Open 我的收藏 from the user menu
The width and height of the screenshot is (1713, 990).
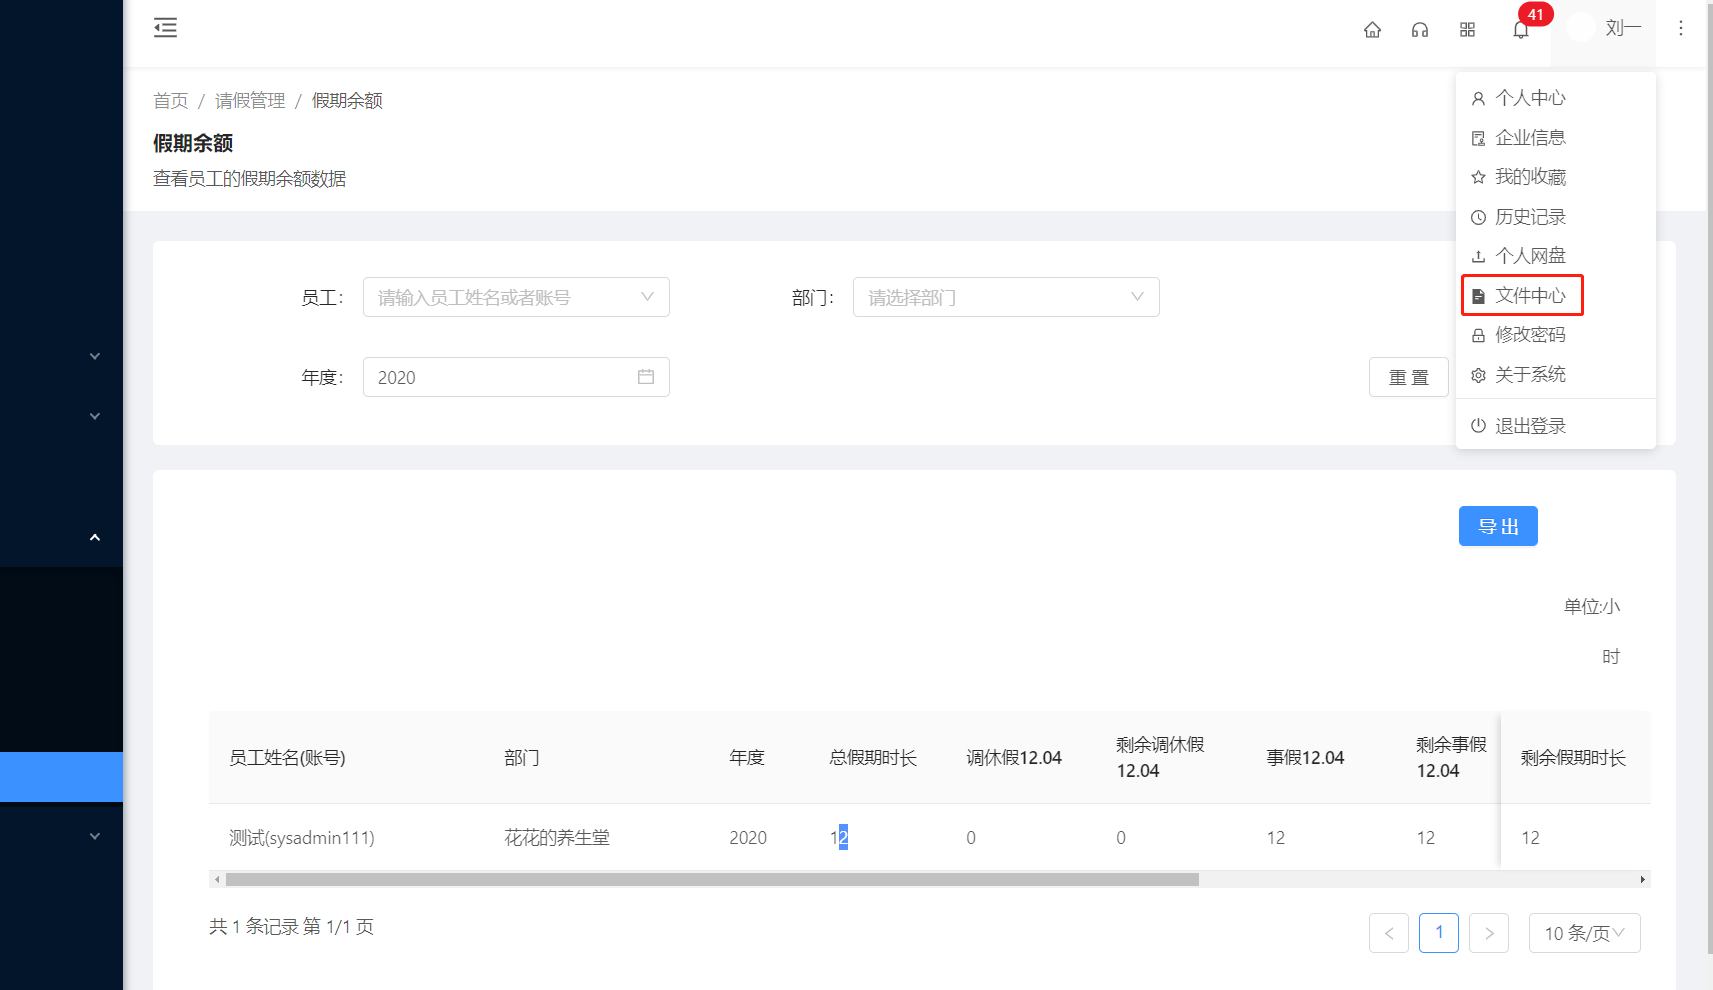coord(1556,177)
